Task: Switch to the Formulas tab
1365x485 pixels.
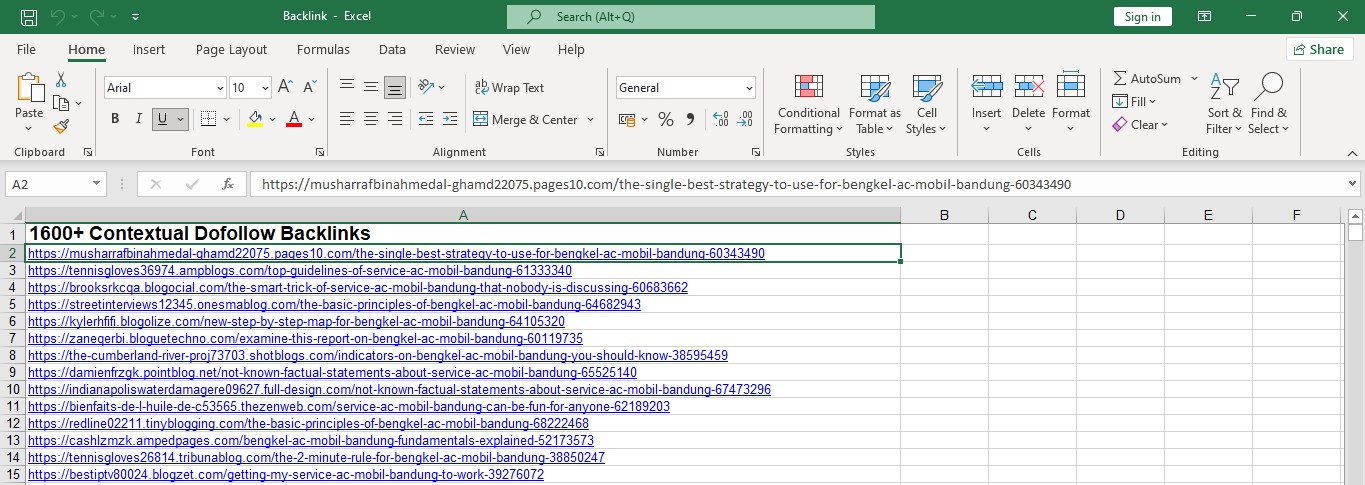Action: 323,49
